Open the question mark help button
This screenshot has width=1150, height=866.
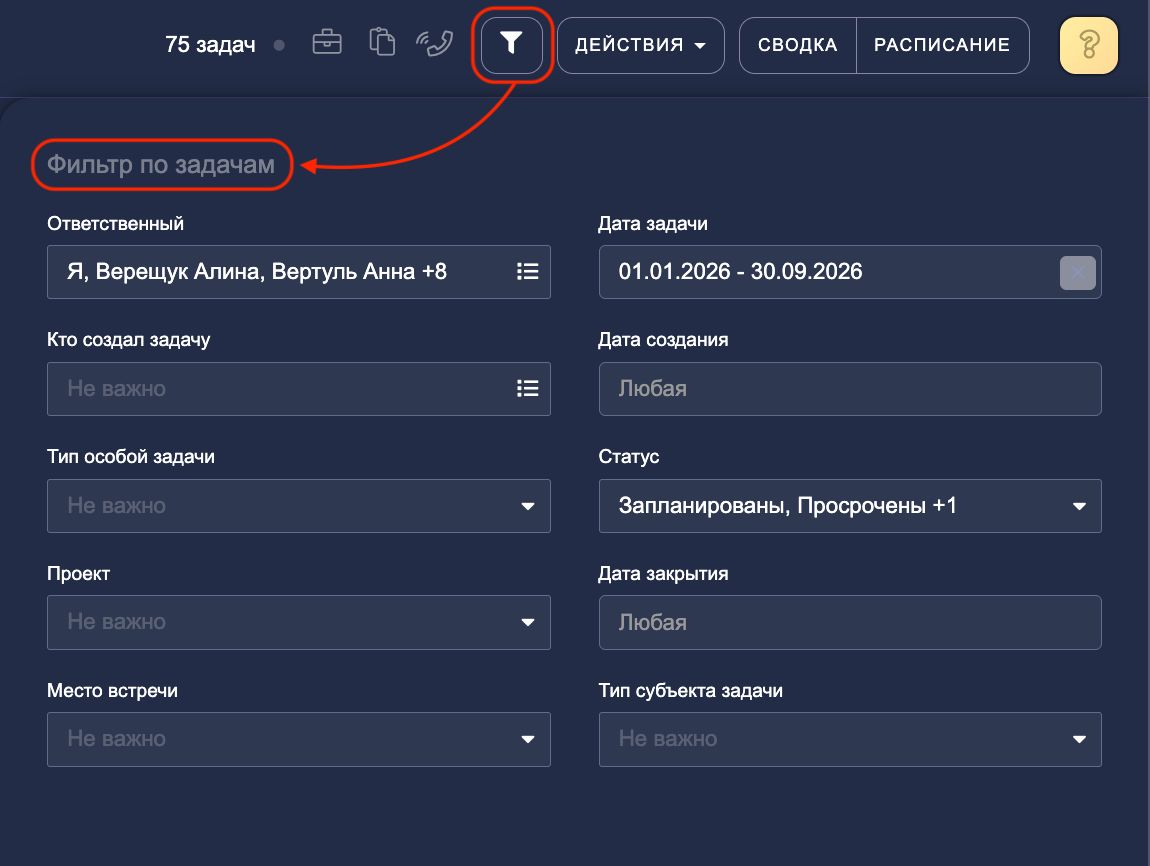[1088, 45]
